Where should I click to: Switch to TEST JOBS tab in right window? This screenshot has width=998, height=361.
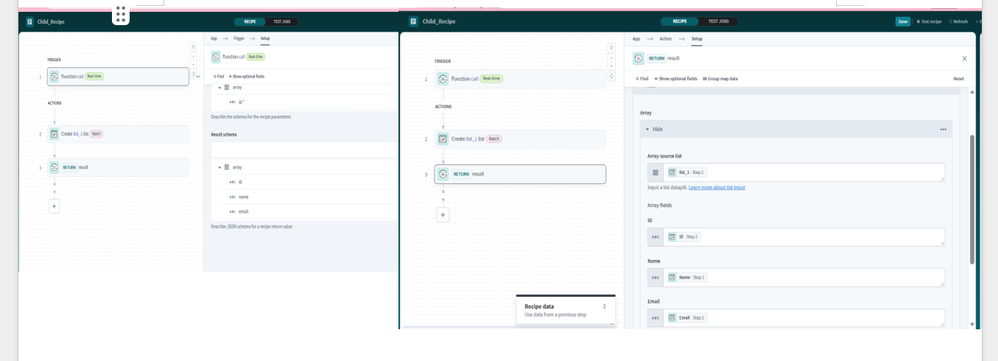718,21
